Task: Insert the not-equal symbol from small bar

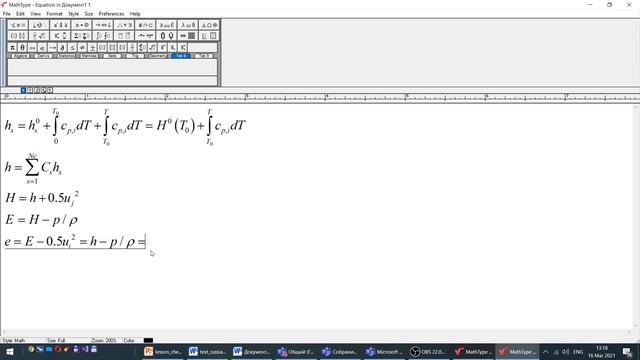Action: point(82,48)
